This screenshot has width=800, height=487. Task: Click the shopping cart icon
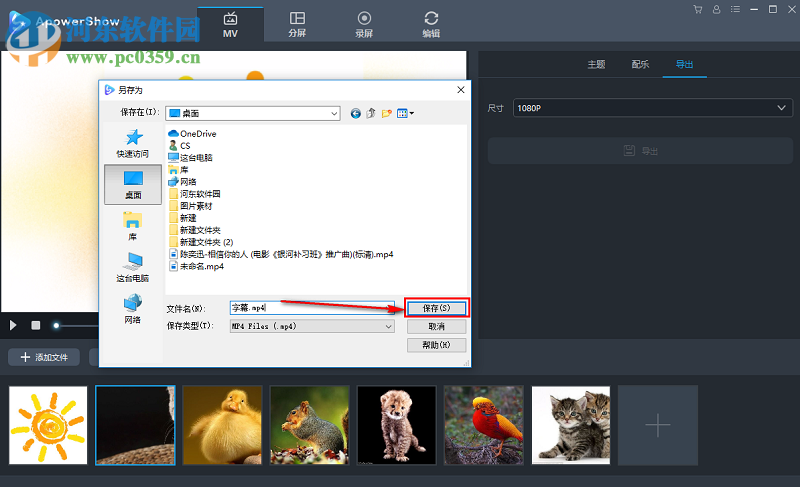[697, 9]
